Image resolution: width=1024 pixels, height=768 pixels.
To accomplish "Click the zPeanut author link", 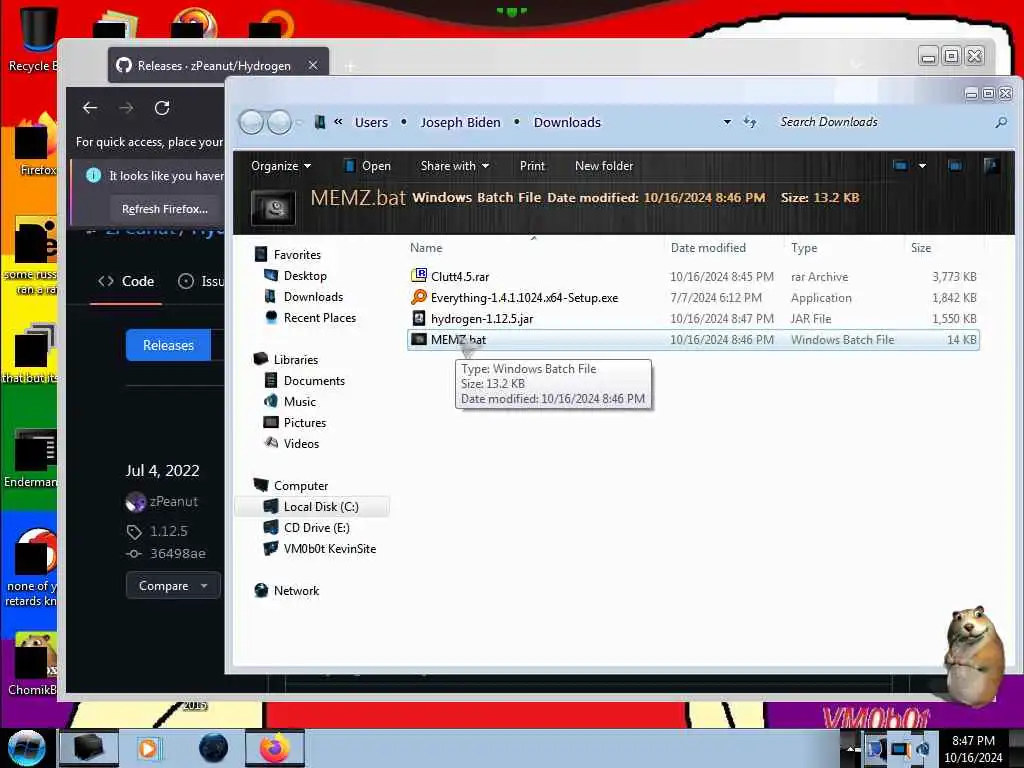I will pyautogui.click(x=173, y=502).
